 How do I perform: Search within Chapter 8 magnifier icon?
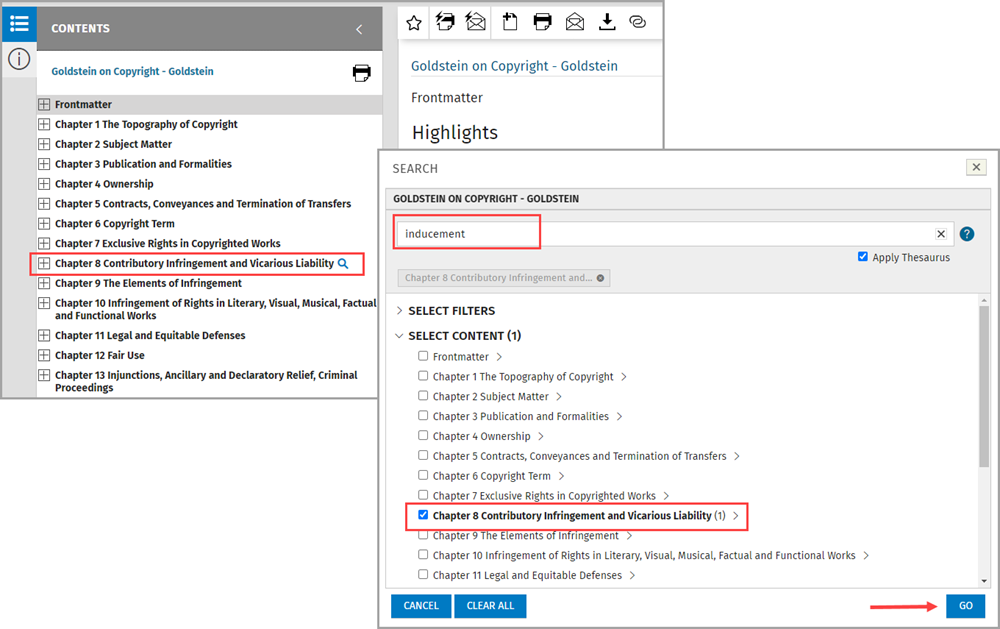tap(343, 263)
